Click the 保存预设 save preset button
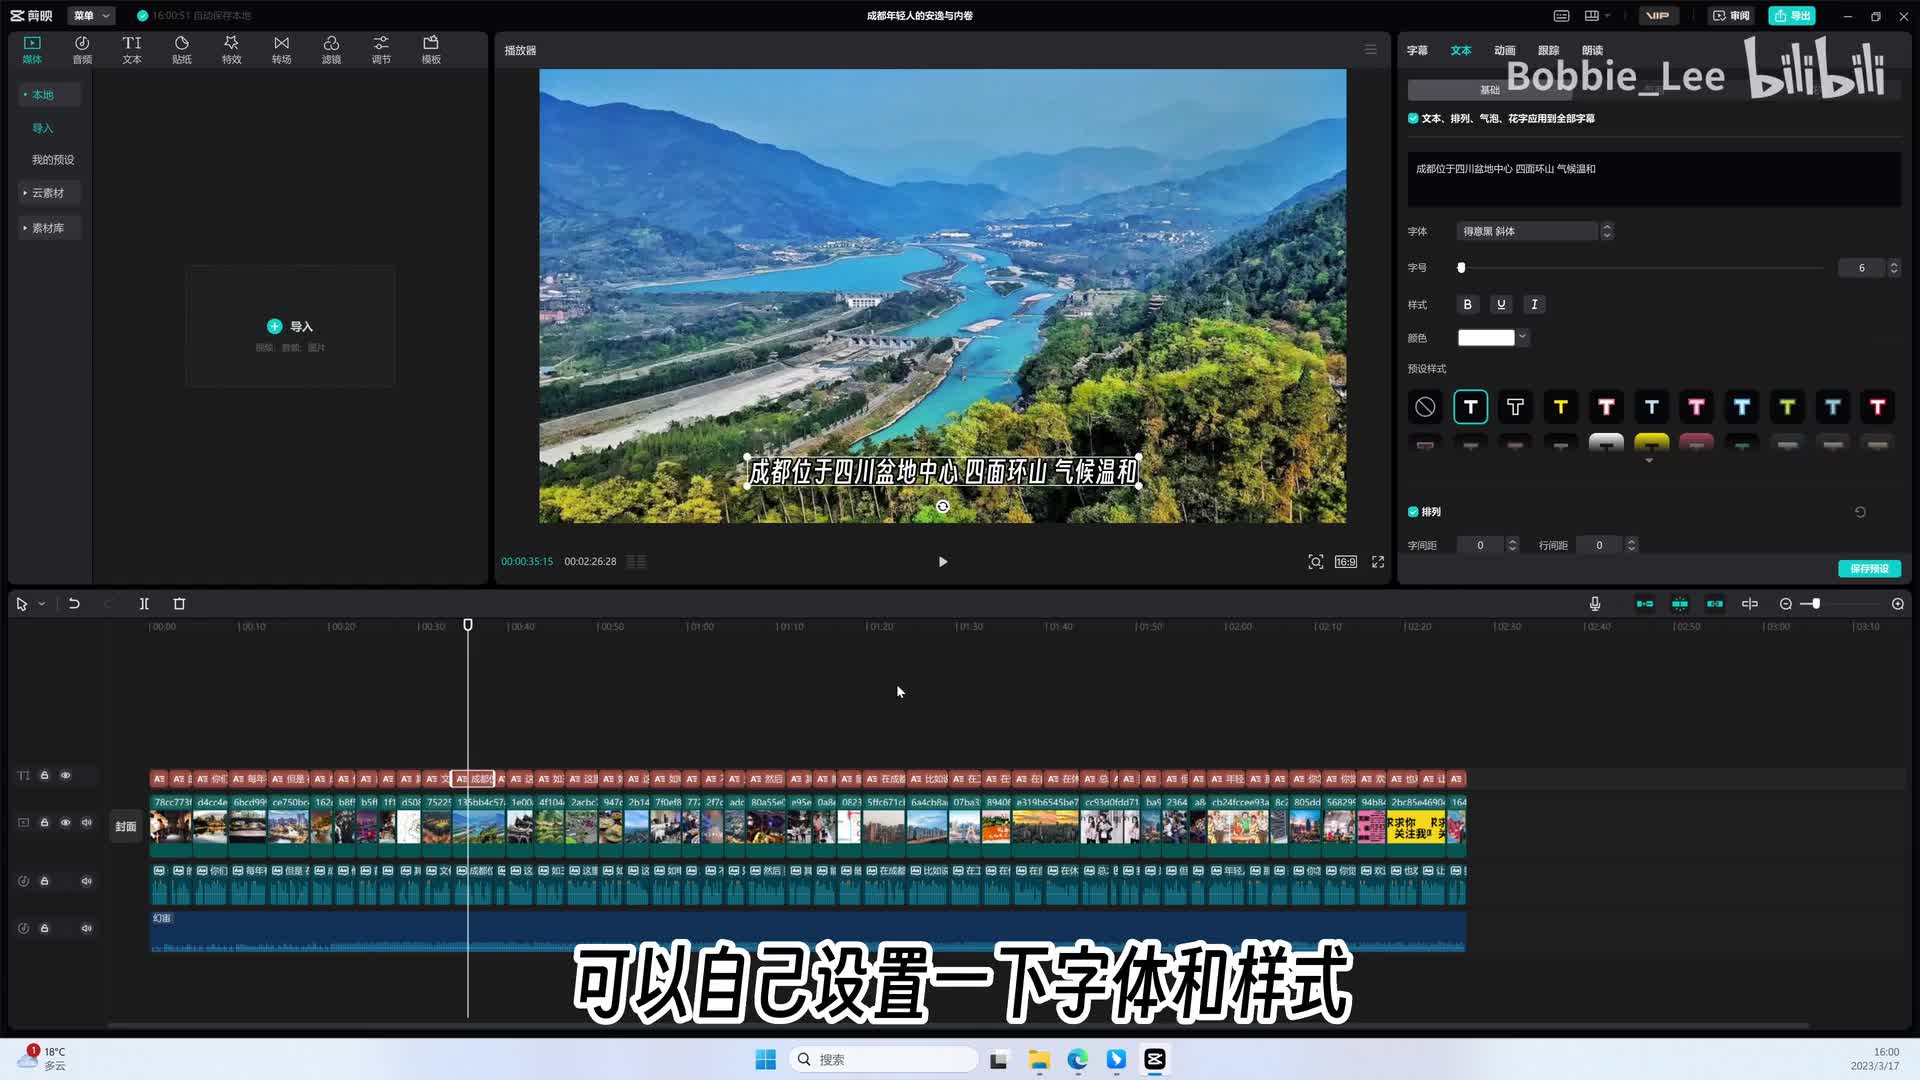This screenshot has height=1080, width=1920. (x=1869, y=568)
